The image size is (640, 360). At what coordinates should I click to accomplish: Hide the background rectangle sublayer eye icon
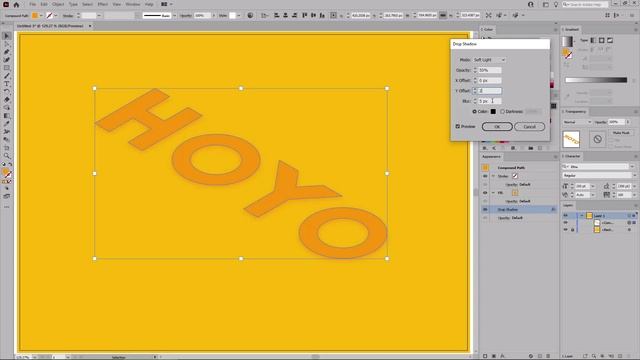pos(566,230)
